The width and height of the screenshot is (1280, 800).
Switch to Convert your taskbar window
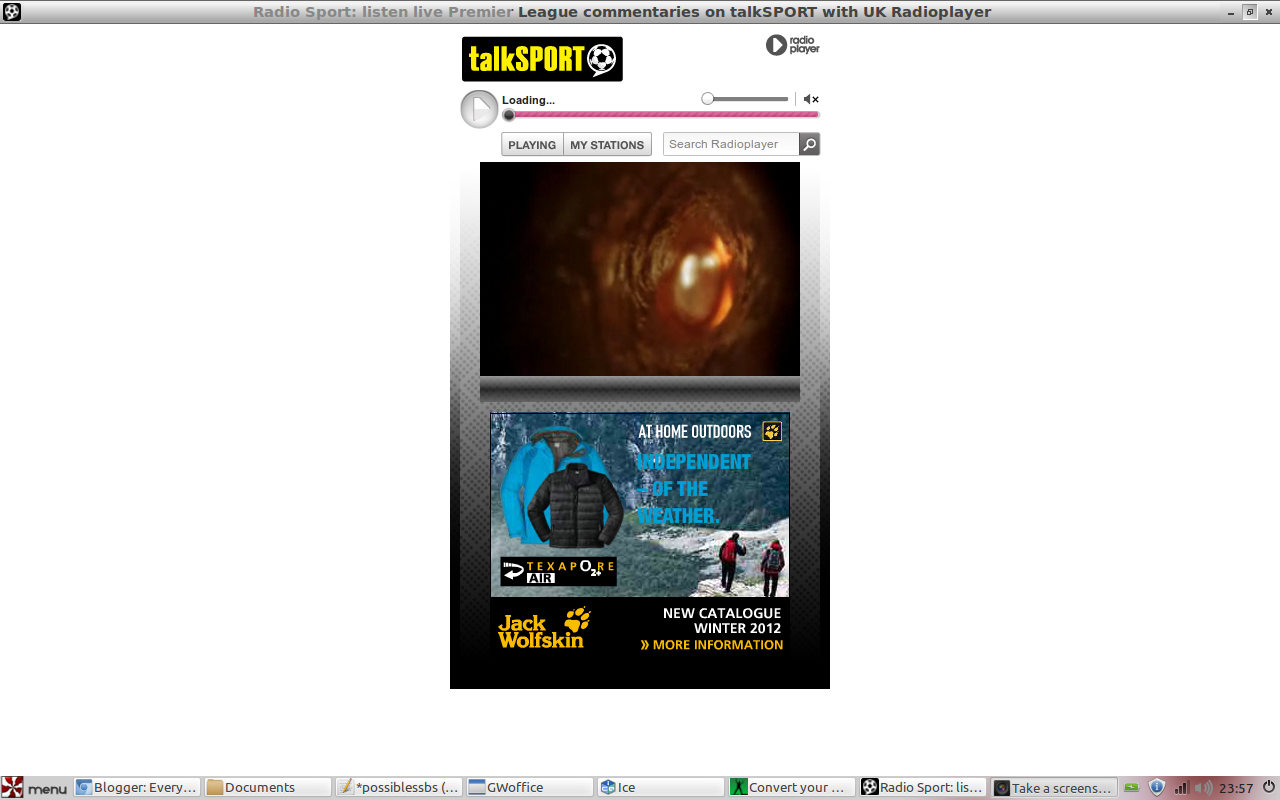point(791,787)
